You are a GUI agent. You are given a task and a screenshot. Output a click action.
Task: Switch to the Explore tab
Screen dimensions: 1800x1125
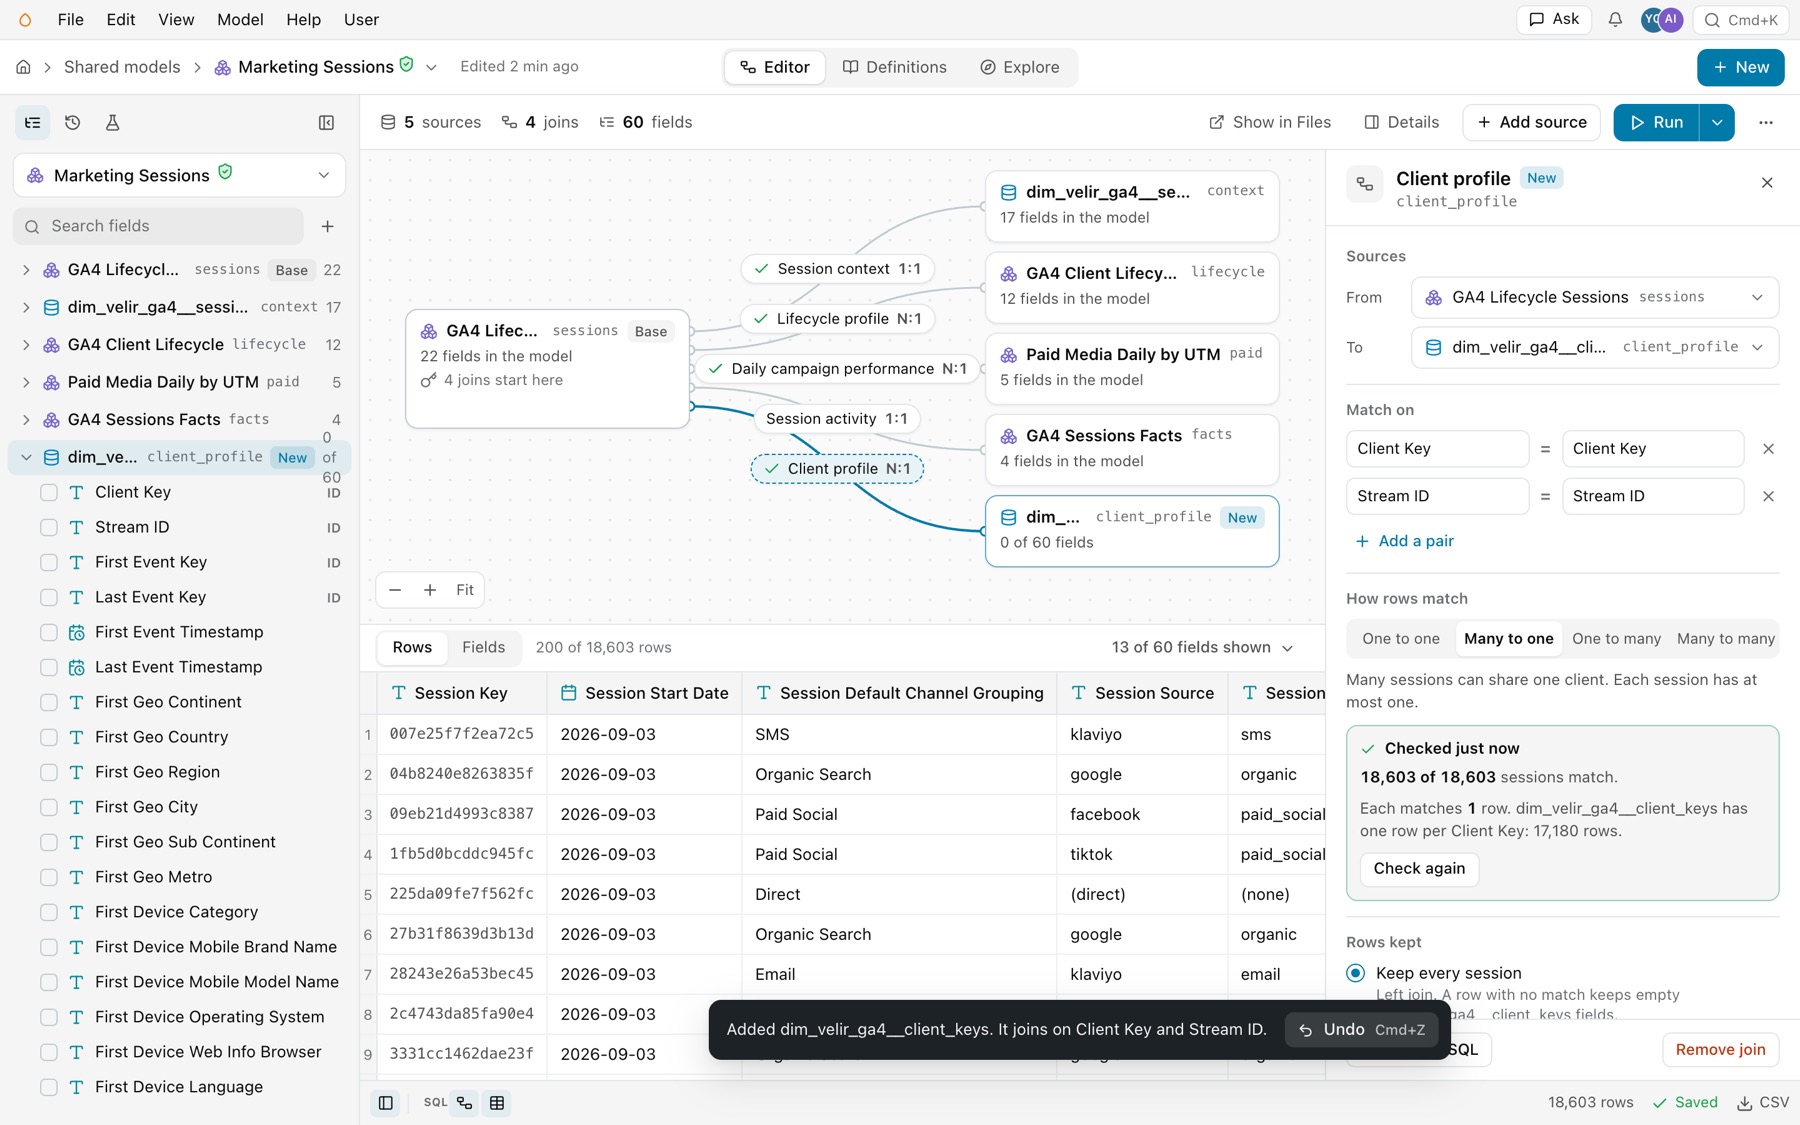click(1019, 67)
